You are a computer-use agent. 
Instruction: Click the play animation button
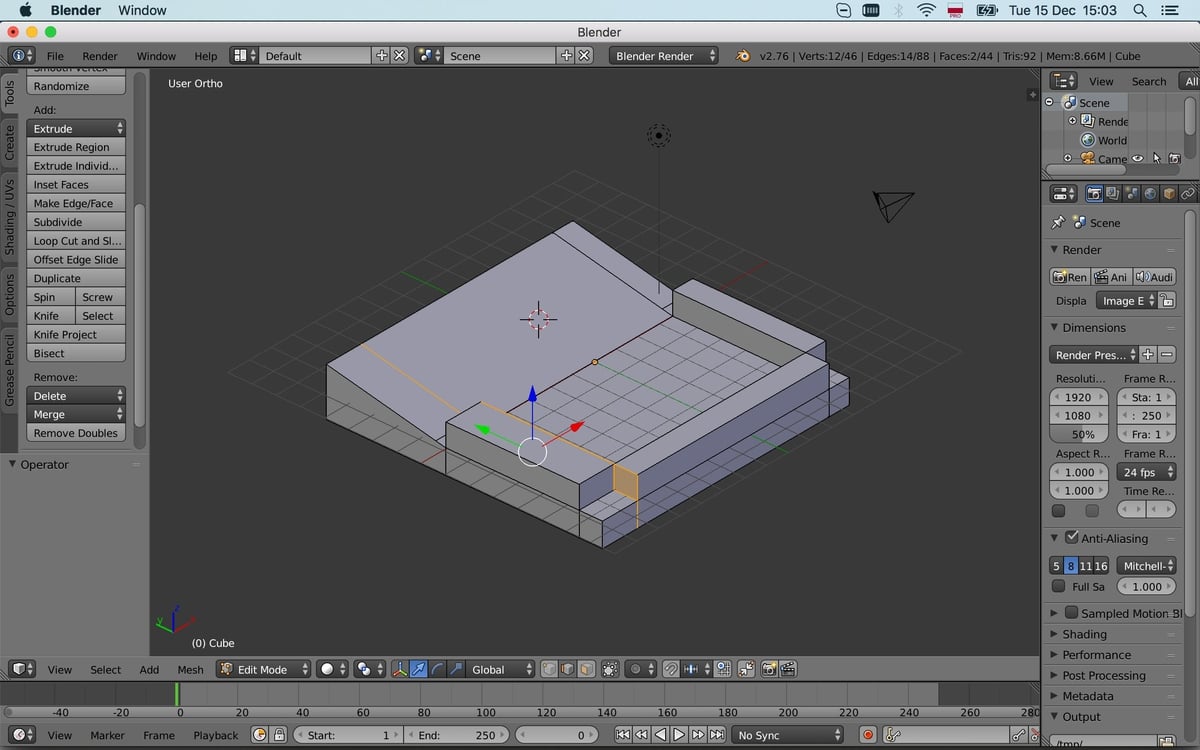679,735
